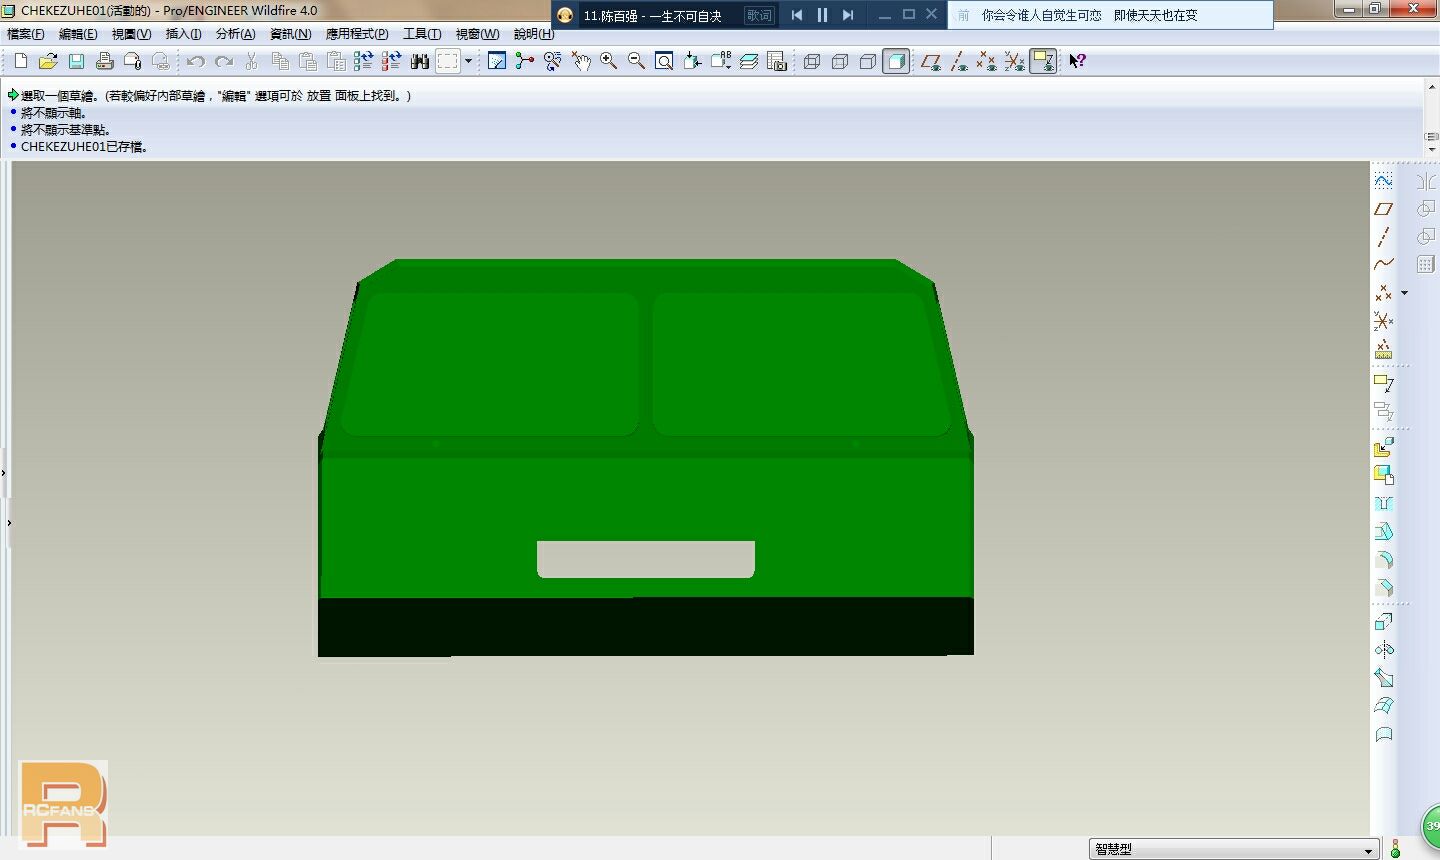Skip to next track in music player
The image size is (1440, 860).
pyautogui.click(x=848, y=15)
